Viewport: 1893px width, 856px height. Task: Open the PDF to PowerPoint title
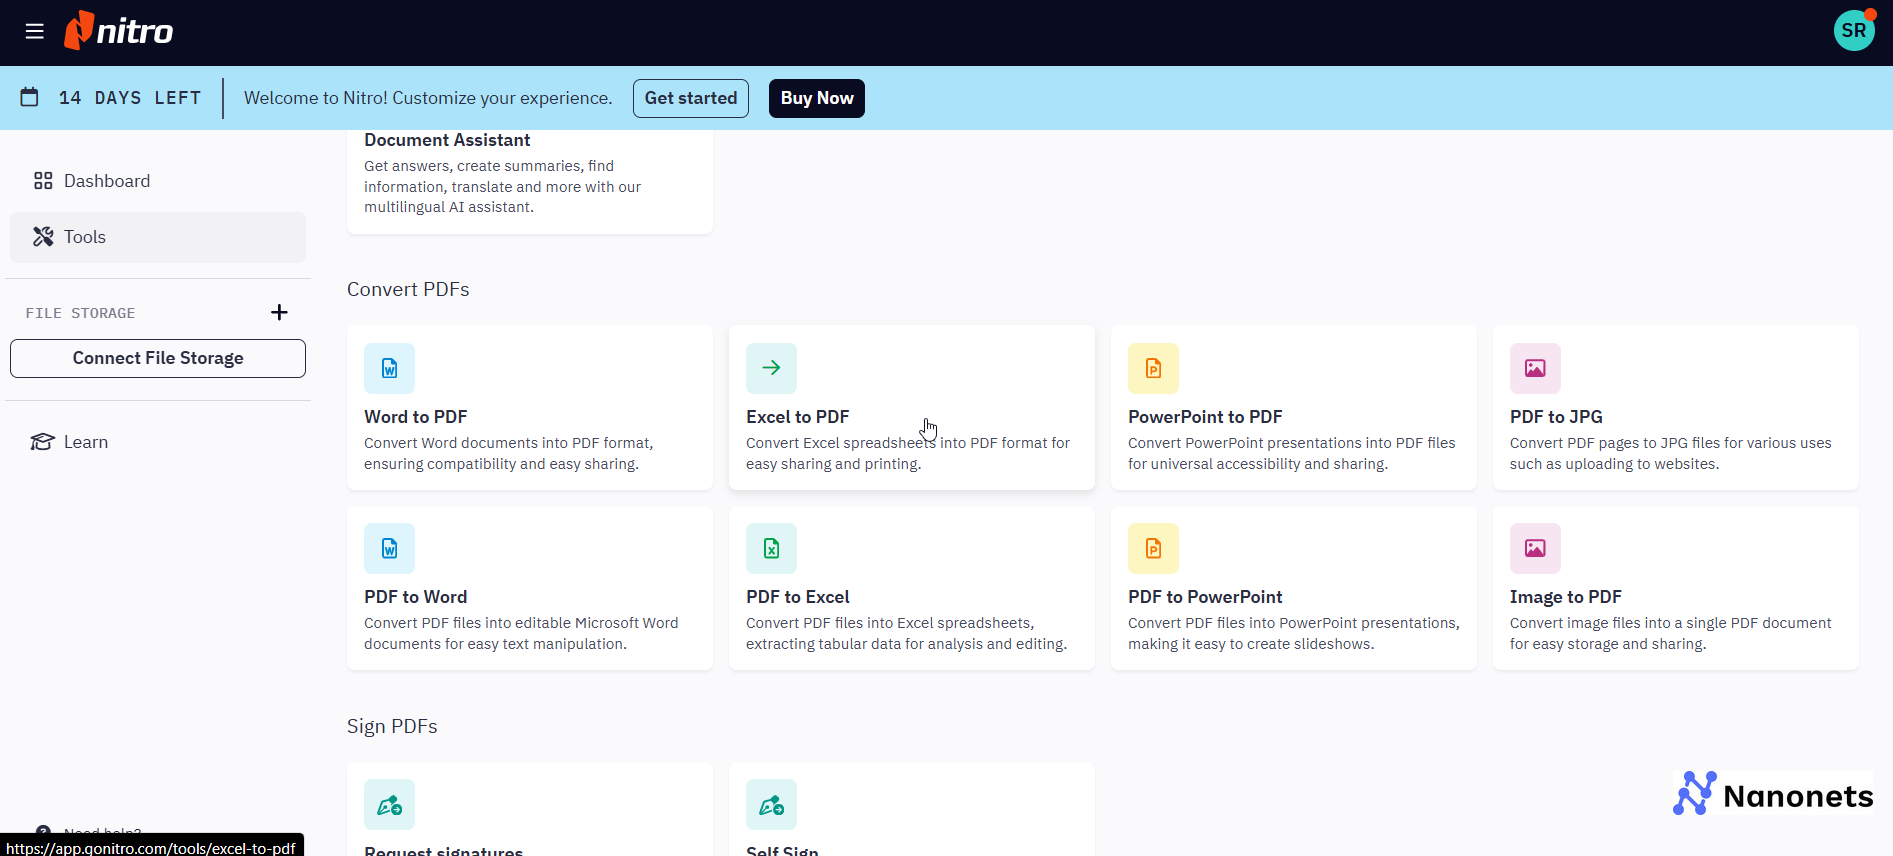pyautogui.click(x=1205, y=597)
